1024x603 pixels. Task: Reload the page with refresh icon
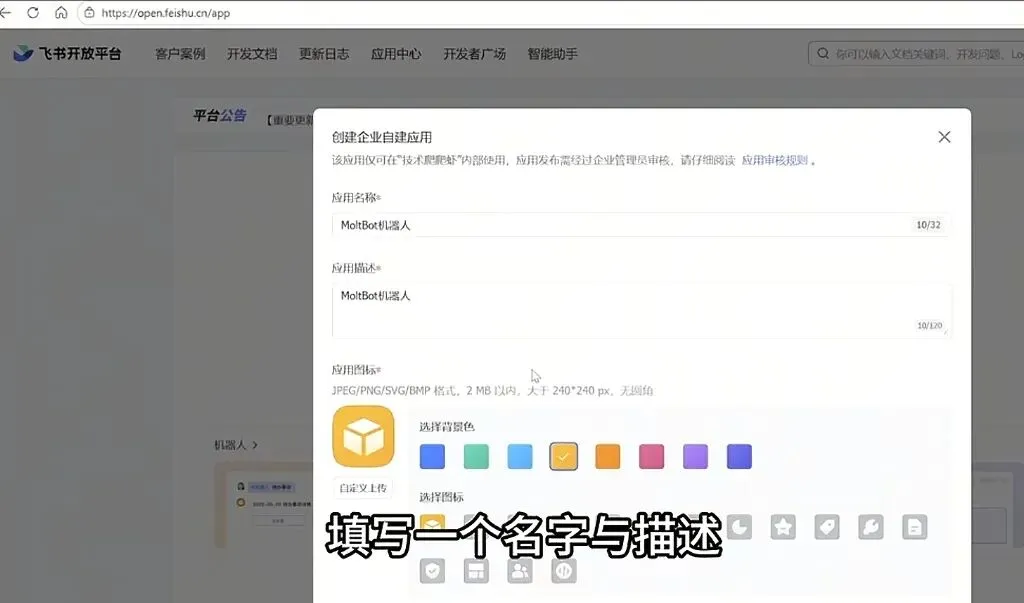33,12
